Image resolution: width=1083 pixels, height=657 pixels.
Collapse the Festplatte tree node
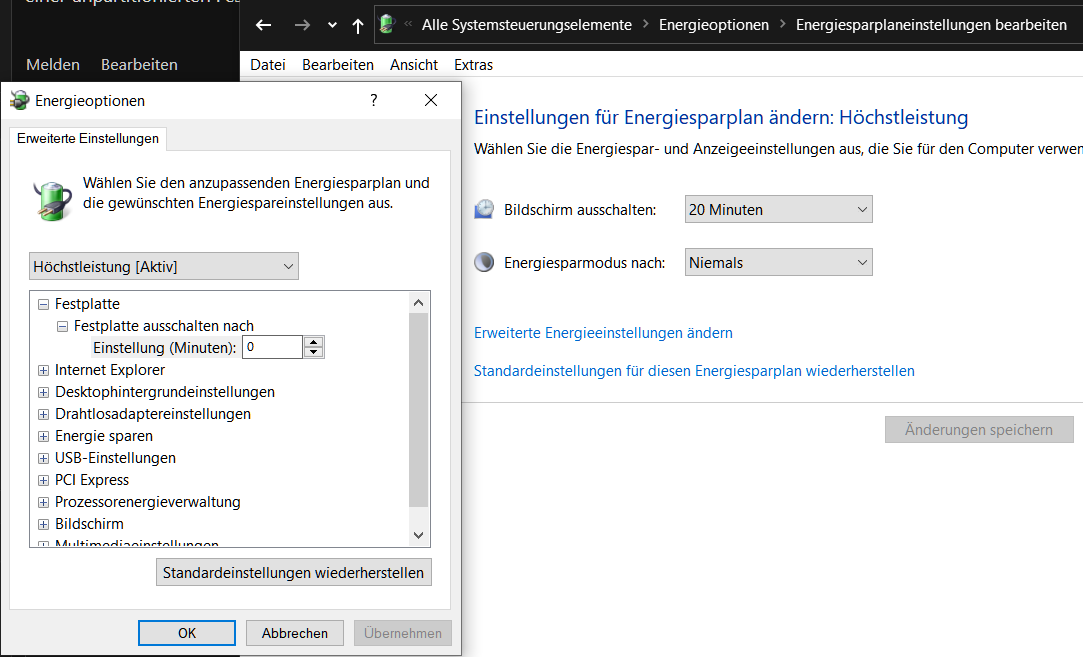44,304
